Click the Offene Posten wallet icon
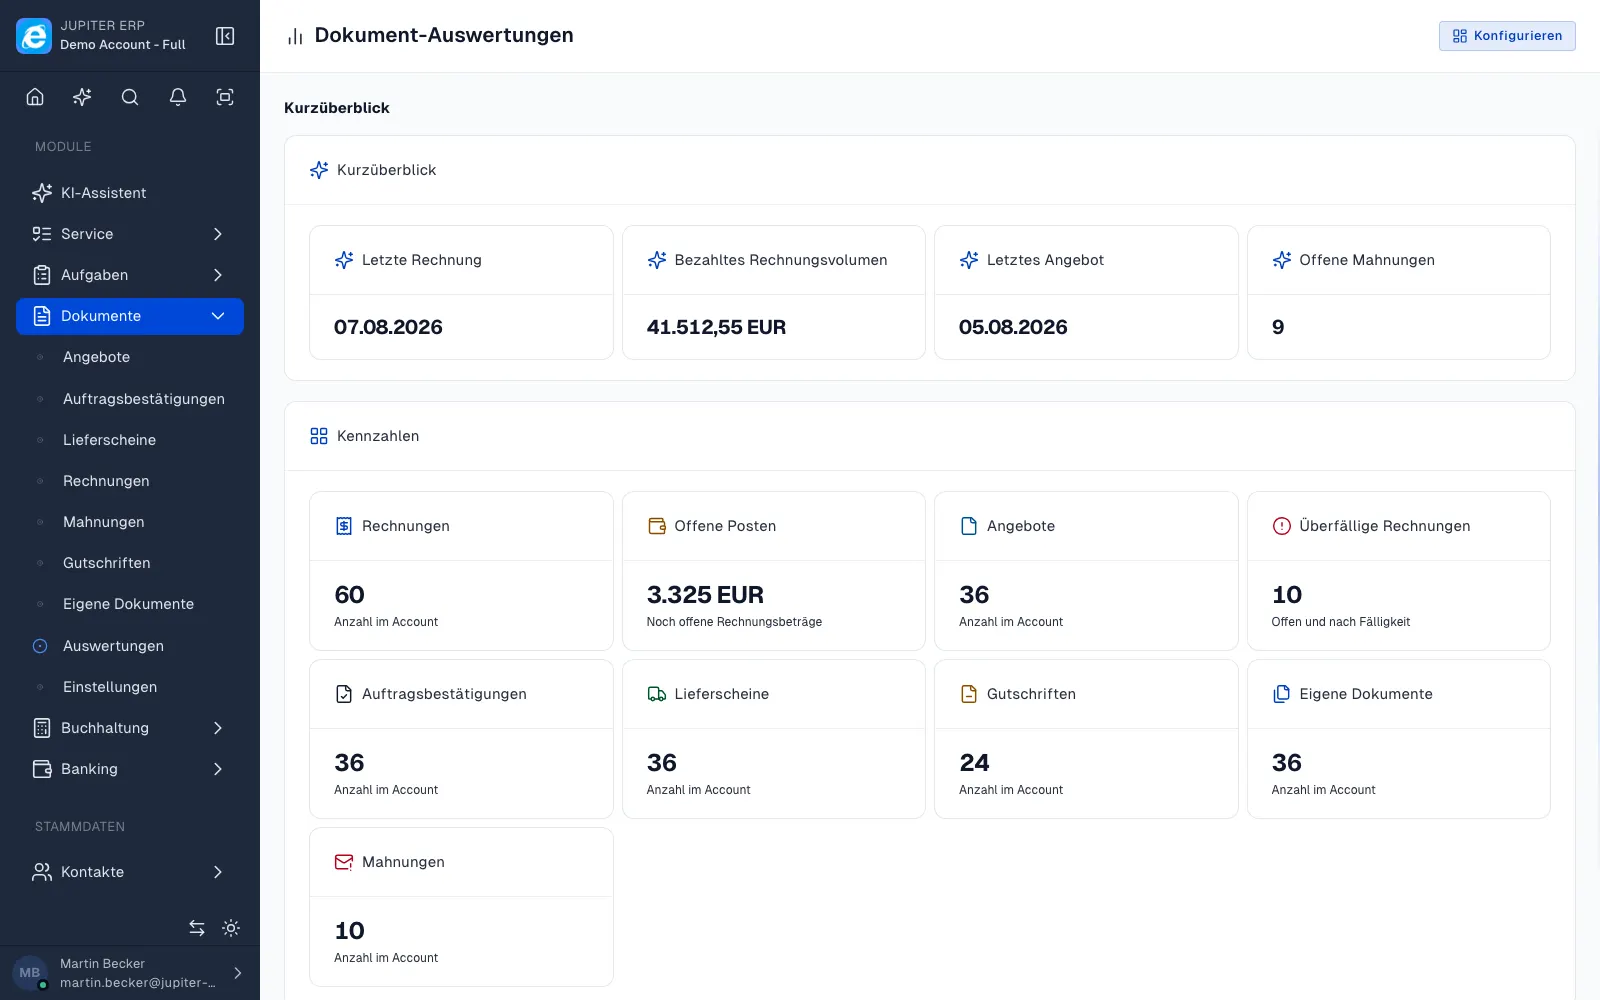 click(x=657, y=526)
